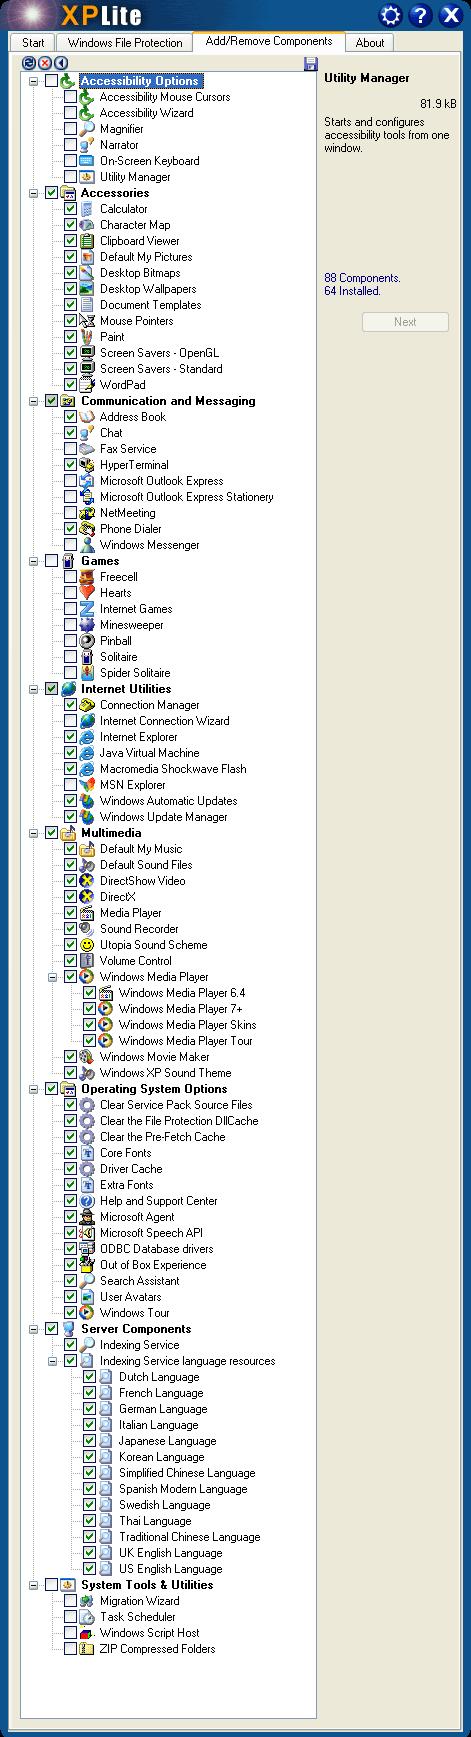Click the Next button
The image size is (471, 1737).
point(405,322)
